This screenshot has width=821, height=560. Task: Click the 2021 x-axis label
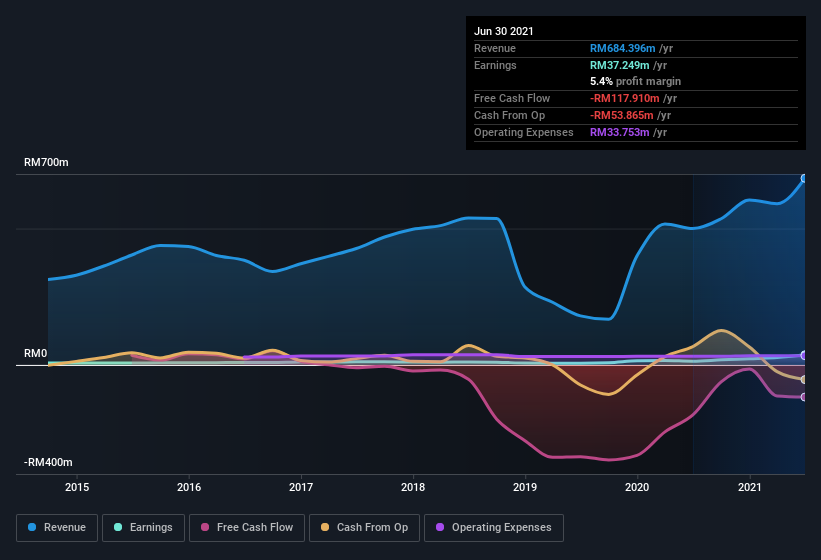(750, 487)
